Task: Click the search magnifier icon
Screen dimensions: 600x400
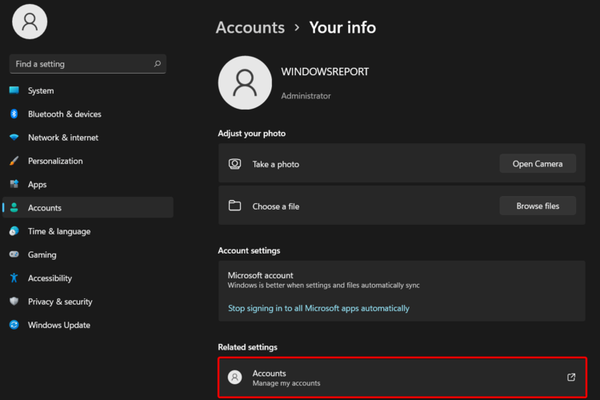Action: pyautogui.click(x=157, y=64)
